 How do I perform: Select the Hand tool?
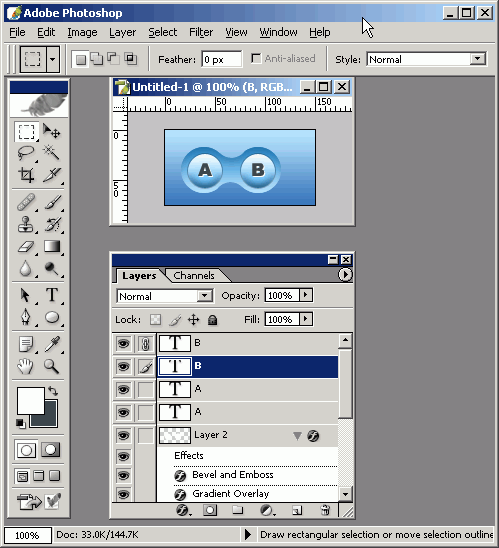(x=26, y=366)
